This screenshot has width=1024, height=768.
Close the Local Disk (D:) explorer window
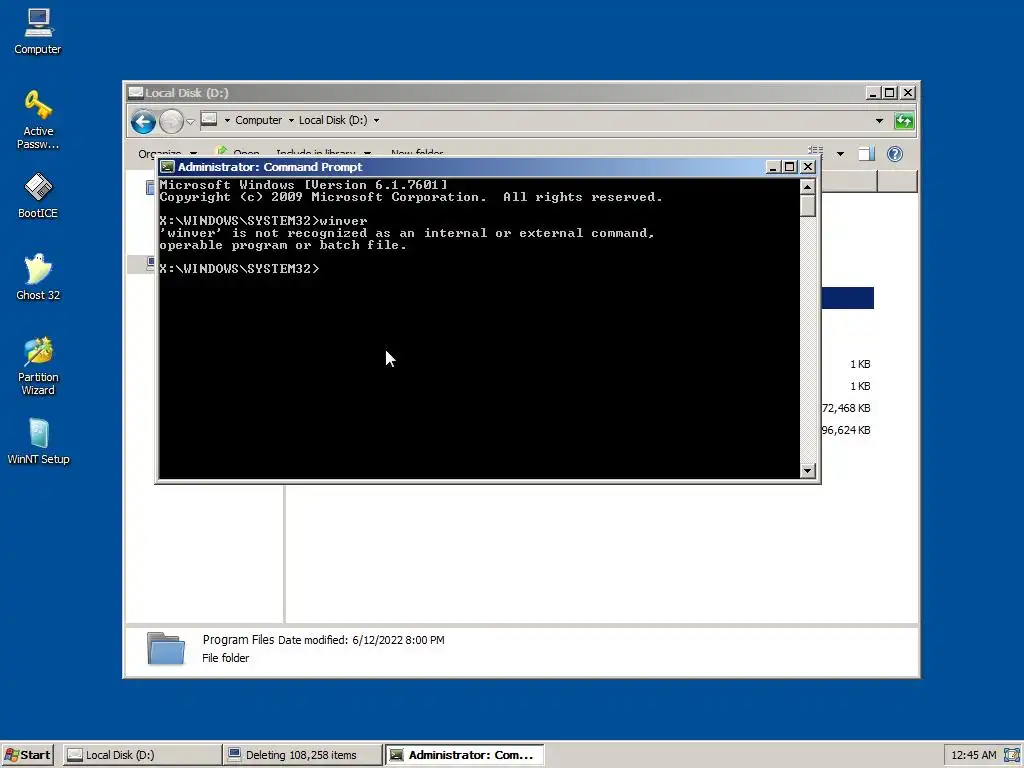(x=908, y=93)
